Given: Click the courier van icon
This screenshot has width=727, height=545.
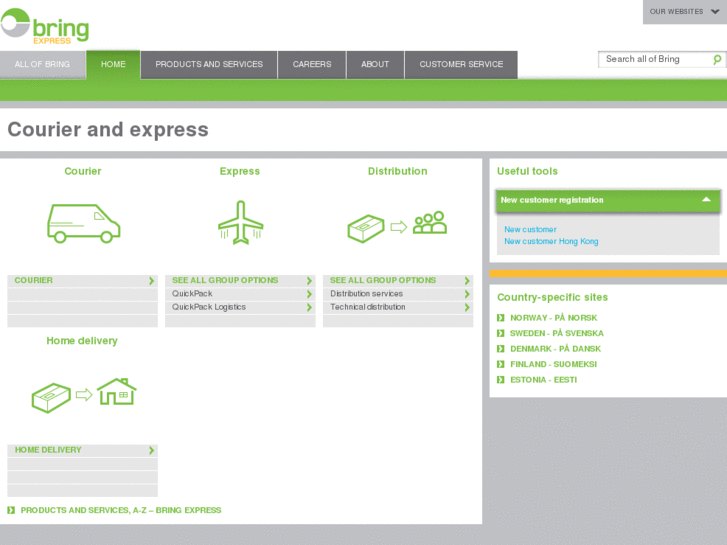Looking at the screenshot, I should [83, 223].
